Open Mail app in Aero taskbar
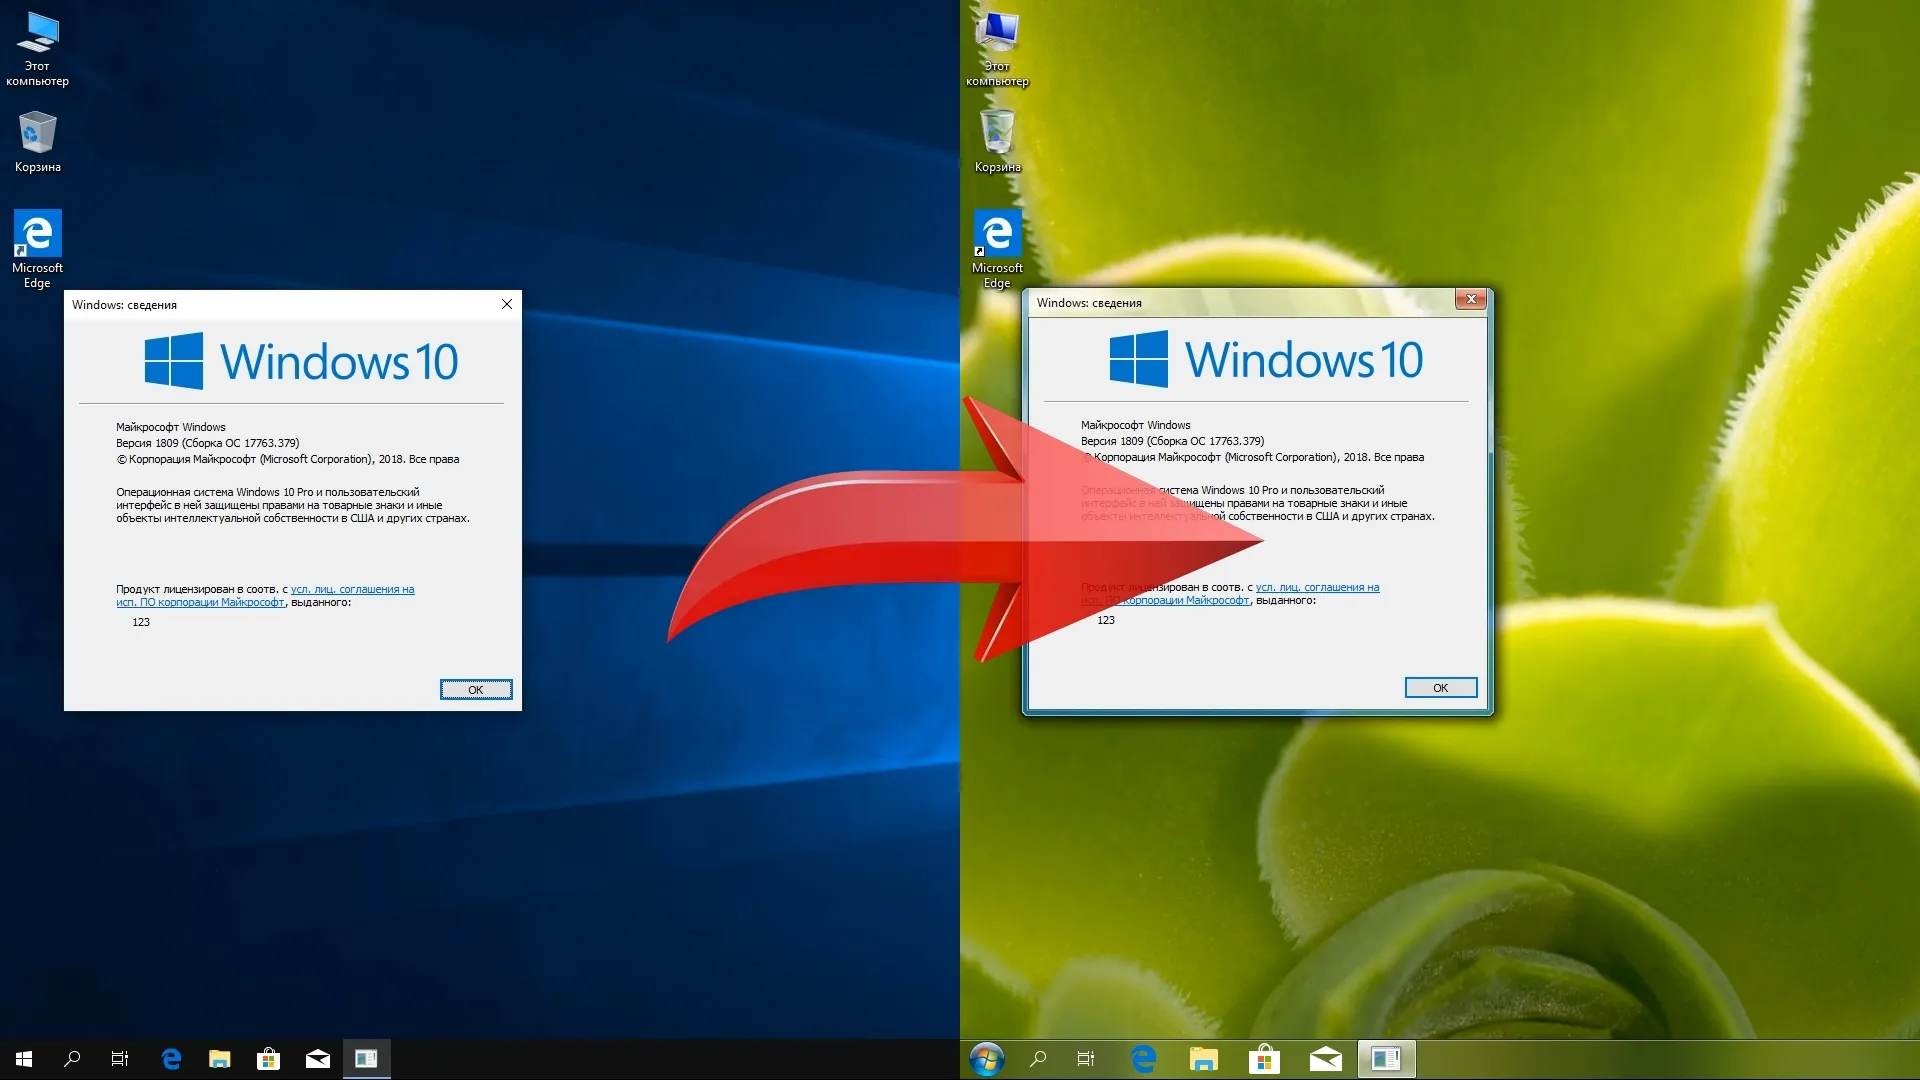This screenshot has width=1920, height=1080. pos(1326,1058)
